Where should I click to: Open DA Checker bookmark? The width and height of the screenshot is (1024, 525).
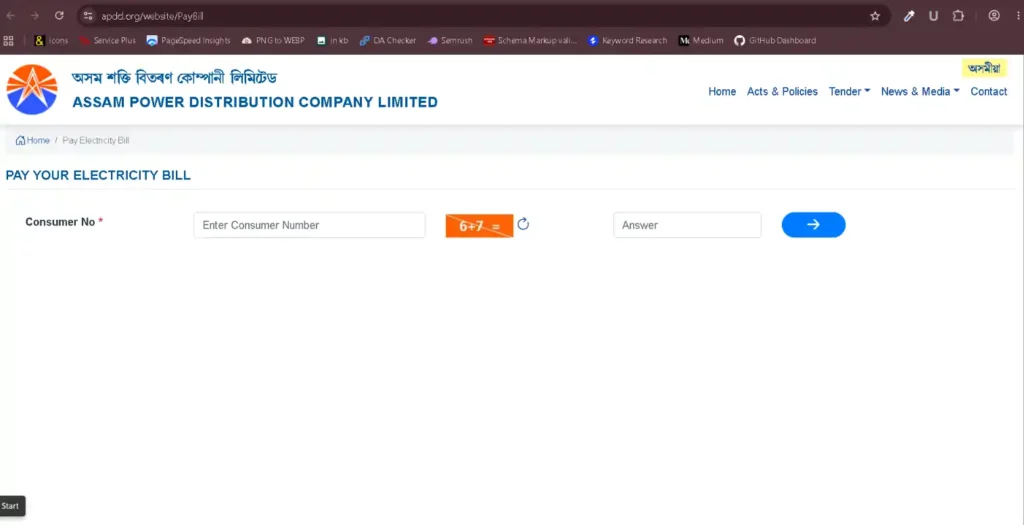coord(388,40)
